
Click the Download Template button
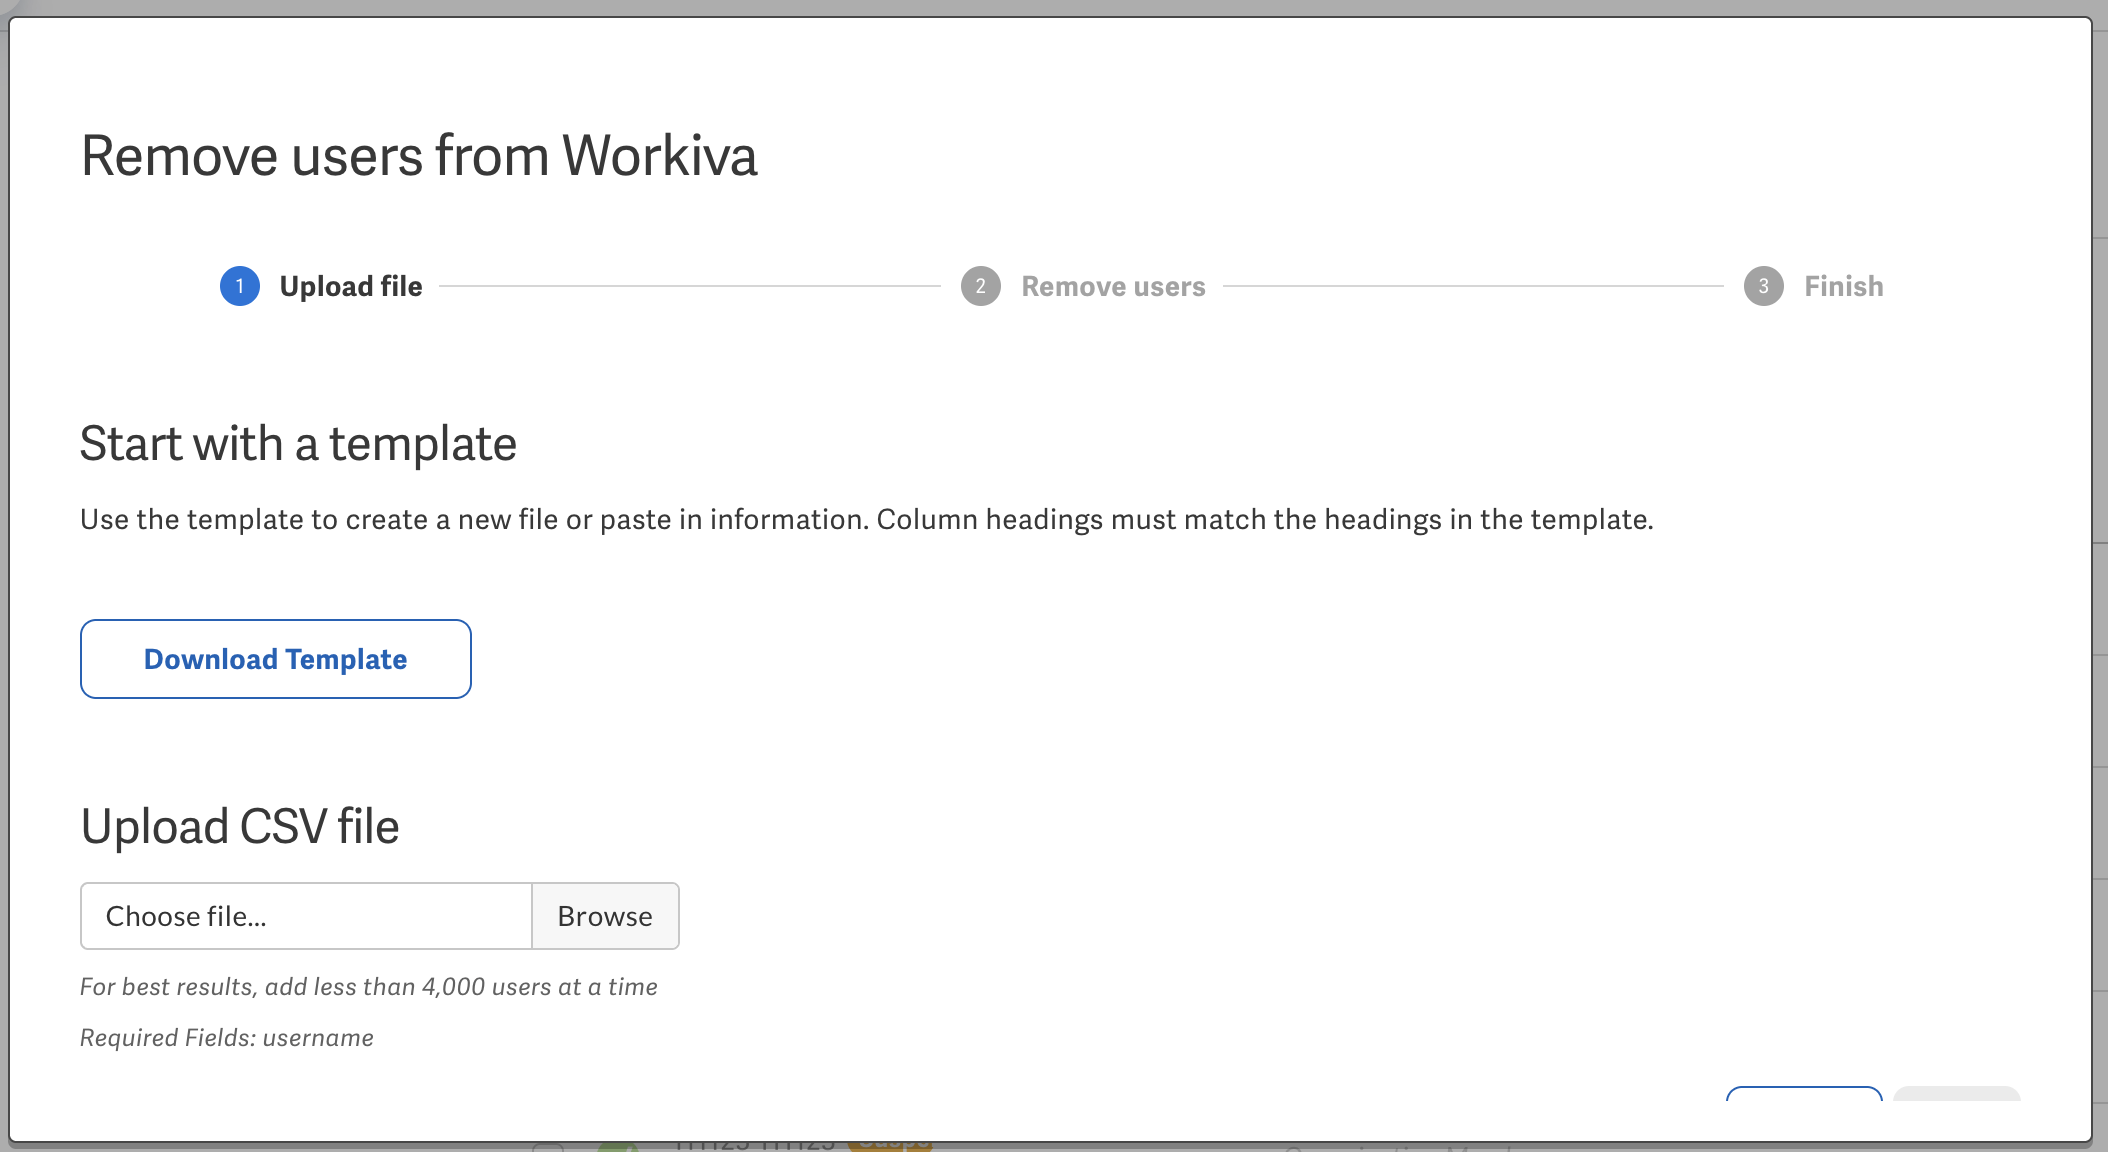click(275, 659)
